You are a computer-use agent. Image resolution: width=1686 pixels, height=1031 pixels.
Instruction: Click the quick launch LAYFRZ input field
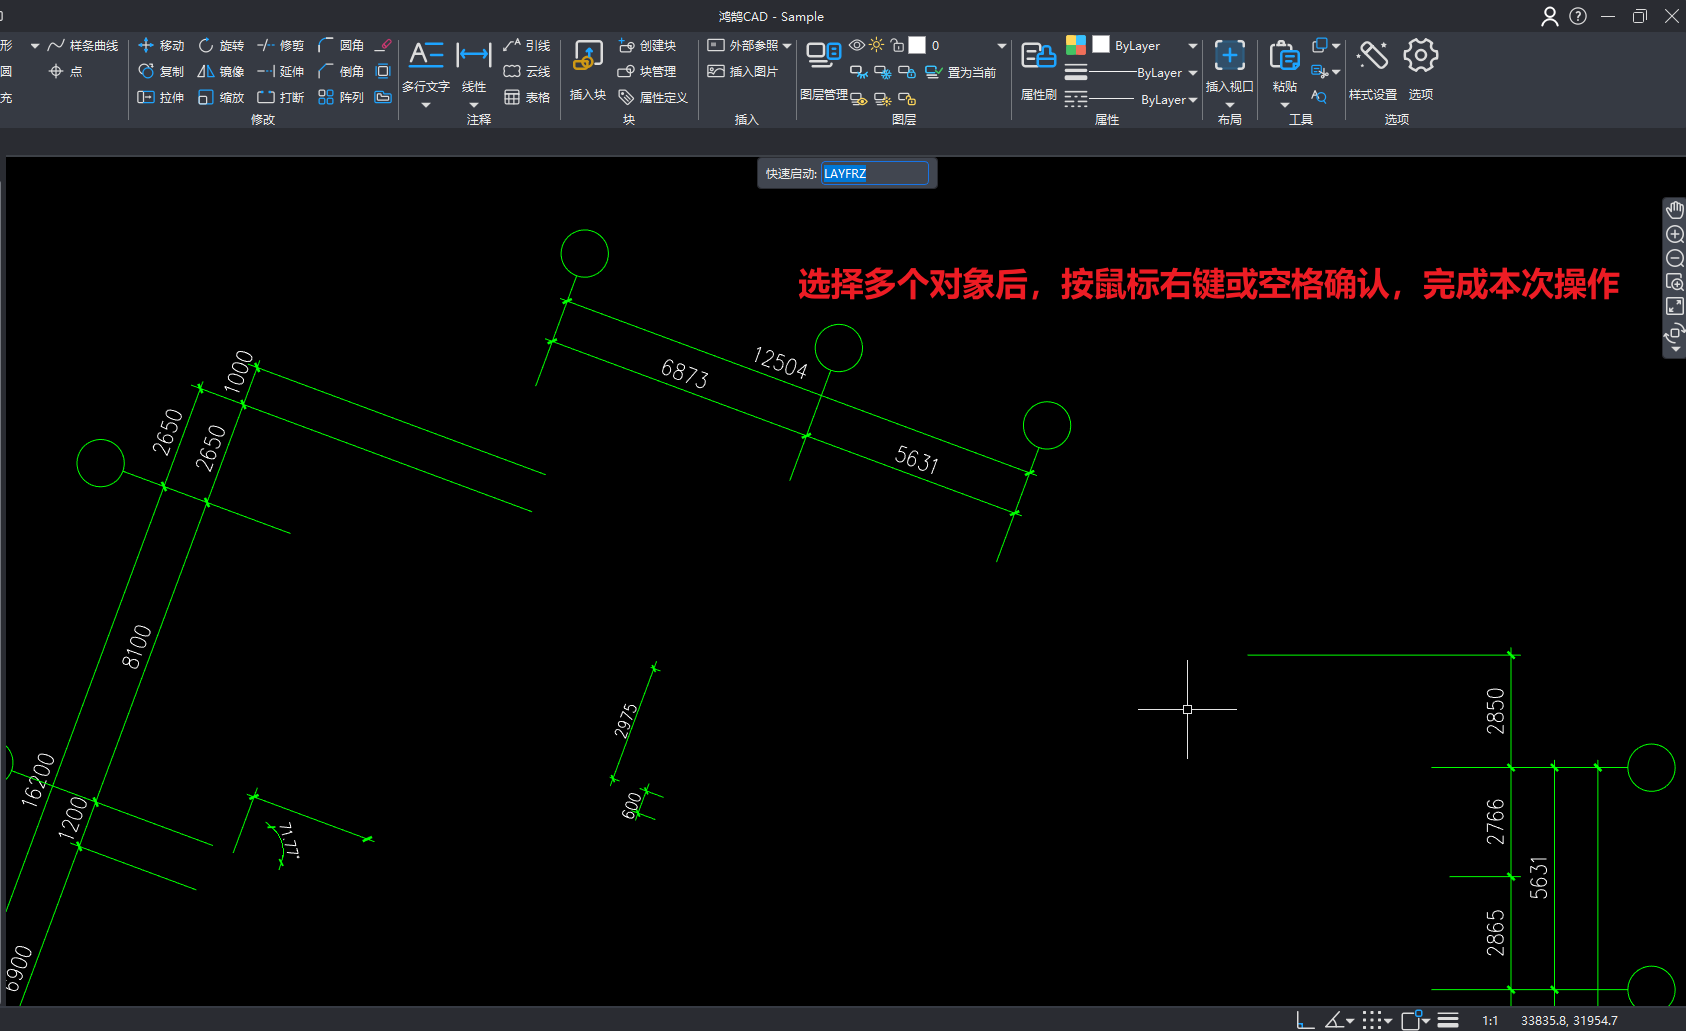(x=874, y=174)
